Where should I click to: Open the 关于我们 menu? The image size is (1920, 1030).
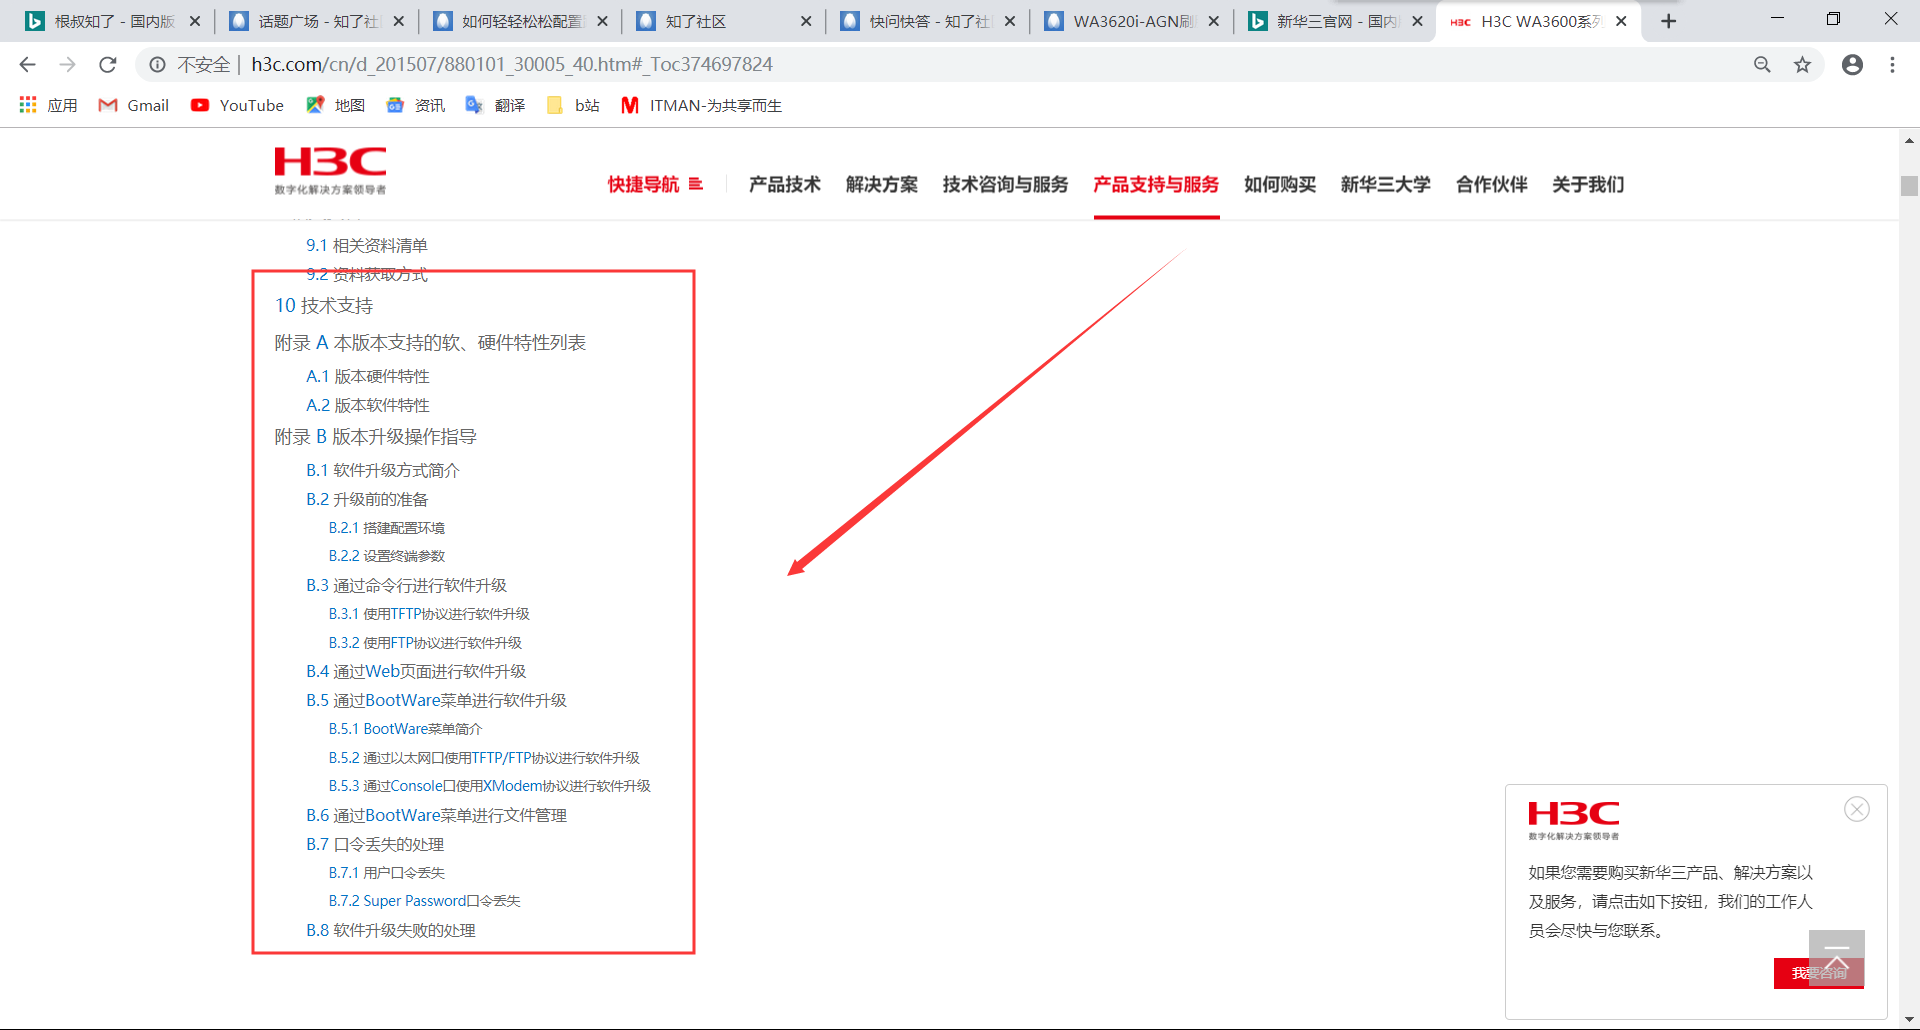tap(1588, 184)
